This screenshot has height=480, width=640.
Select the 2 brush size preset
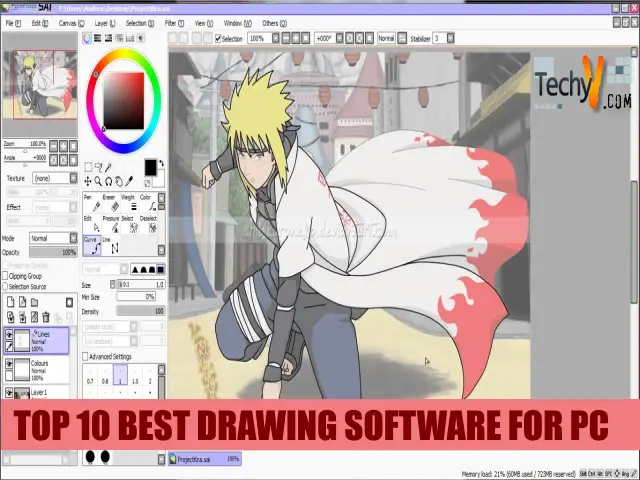[x=150, y=375]
